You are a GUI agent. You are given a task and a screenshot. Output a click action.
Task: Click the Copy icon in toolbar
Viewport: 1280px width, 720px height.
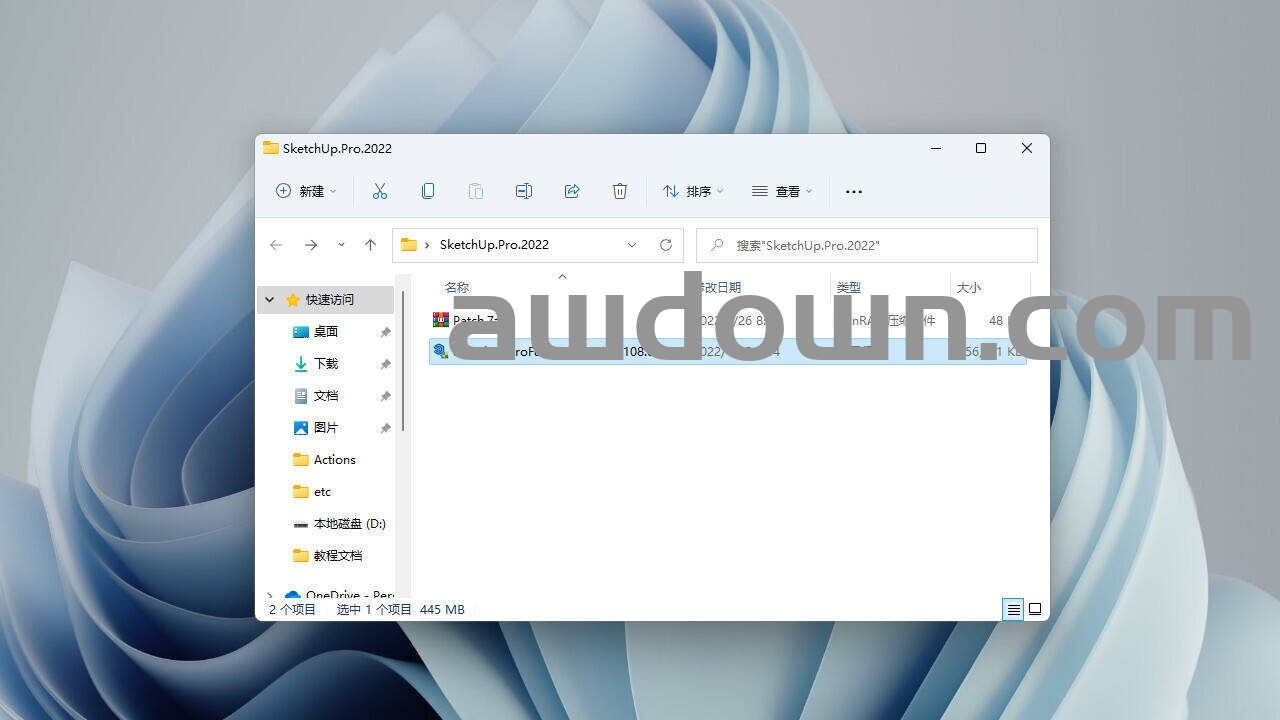pyautogui.click(x=428, y=191)
